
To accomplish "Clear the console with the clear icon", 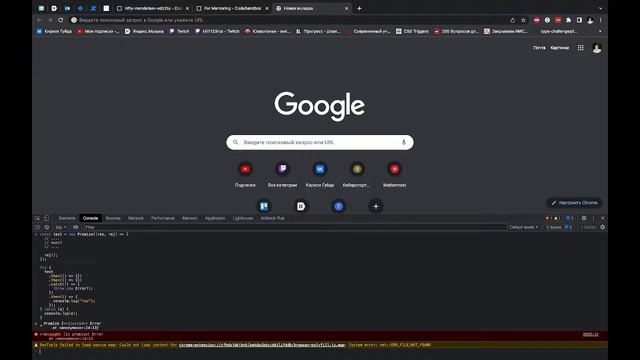I will pyautogui.click(x=47, y=227).
